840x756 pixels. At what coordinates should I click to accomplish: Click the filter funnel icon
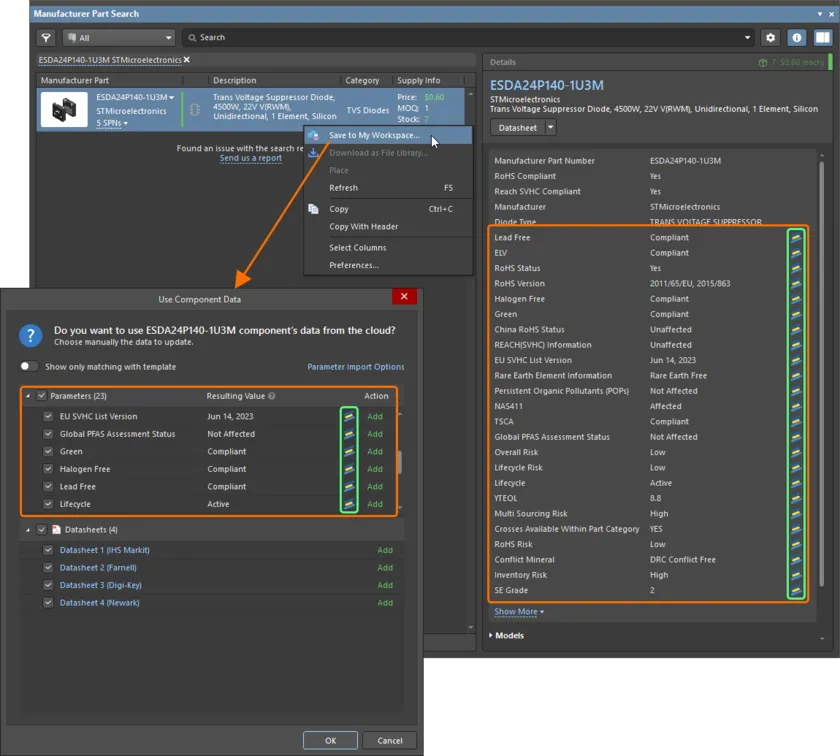click(x=46, y=38)
